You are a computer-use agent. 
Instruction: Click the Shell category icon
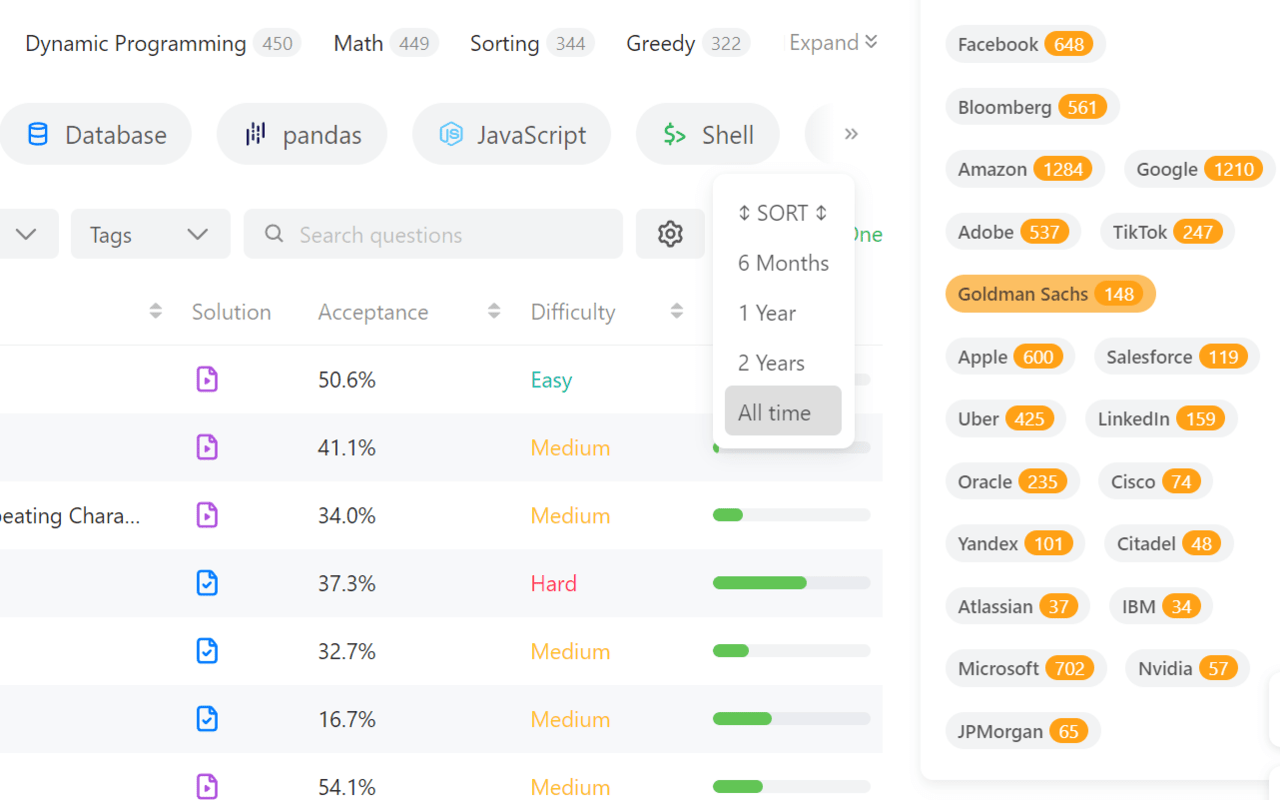[x=675, y=135]
